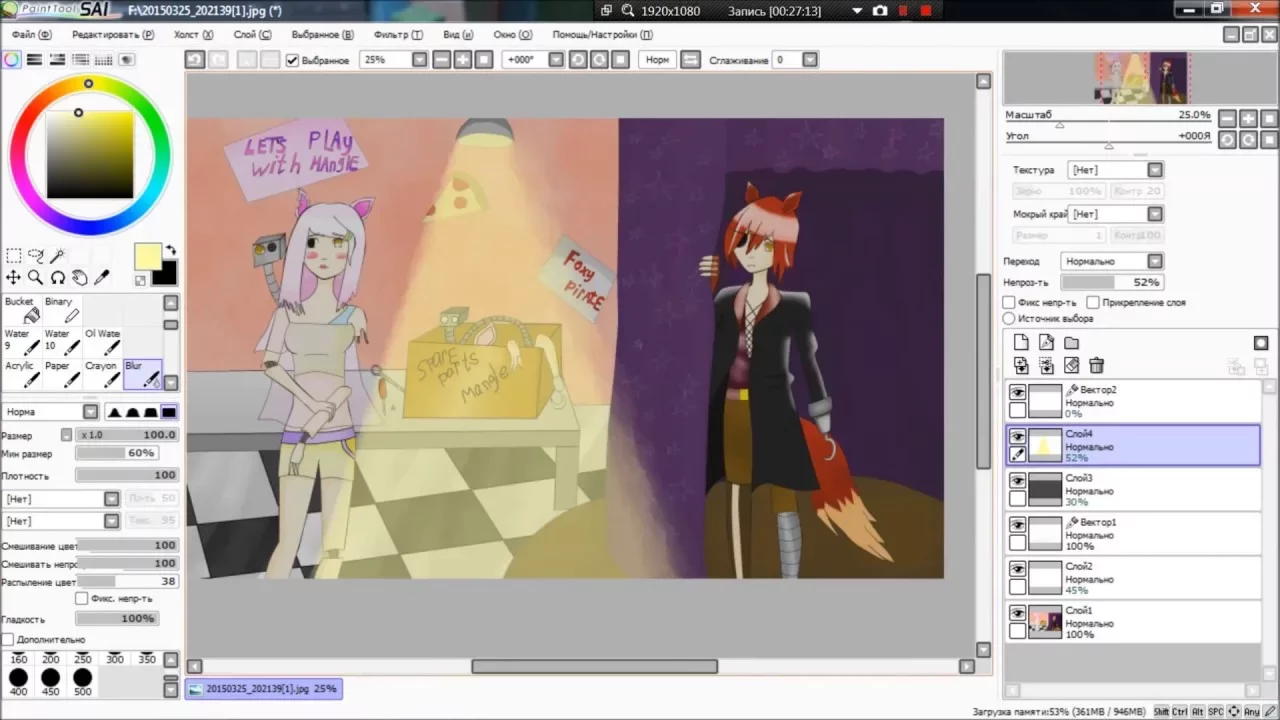
Task: Adjust the Мин размер 60% slider
Action: (x=116, y=453)
